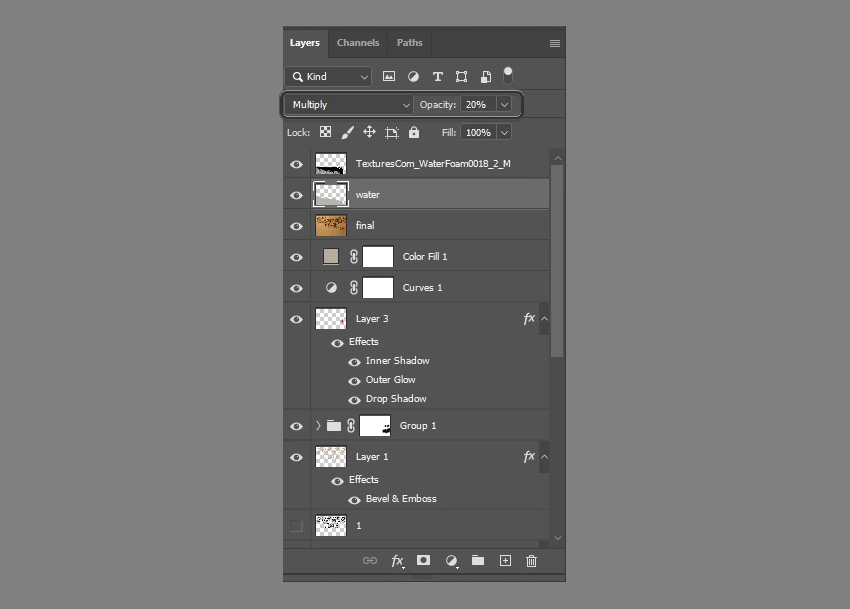Click the lock all attributes padlock icon
The width and height of the screenshot is (850, 609).
(x=414, y=132)
